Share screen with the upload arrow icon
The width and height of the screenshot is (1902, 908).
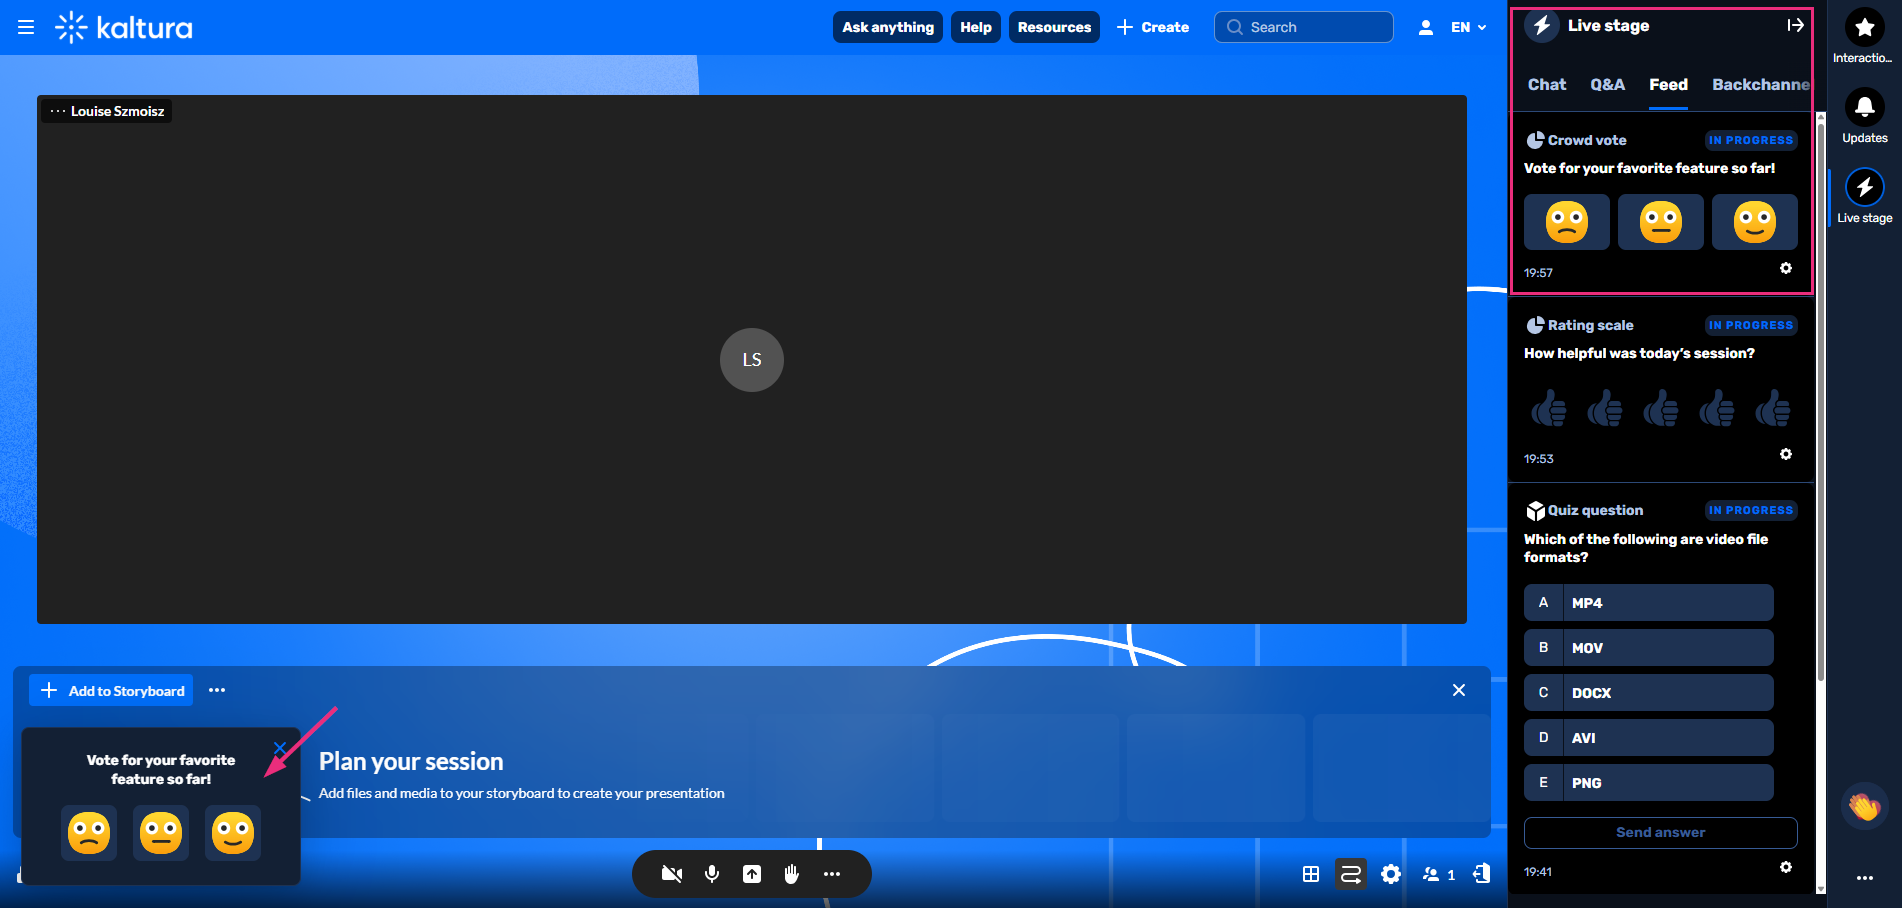752,874
